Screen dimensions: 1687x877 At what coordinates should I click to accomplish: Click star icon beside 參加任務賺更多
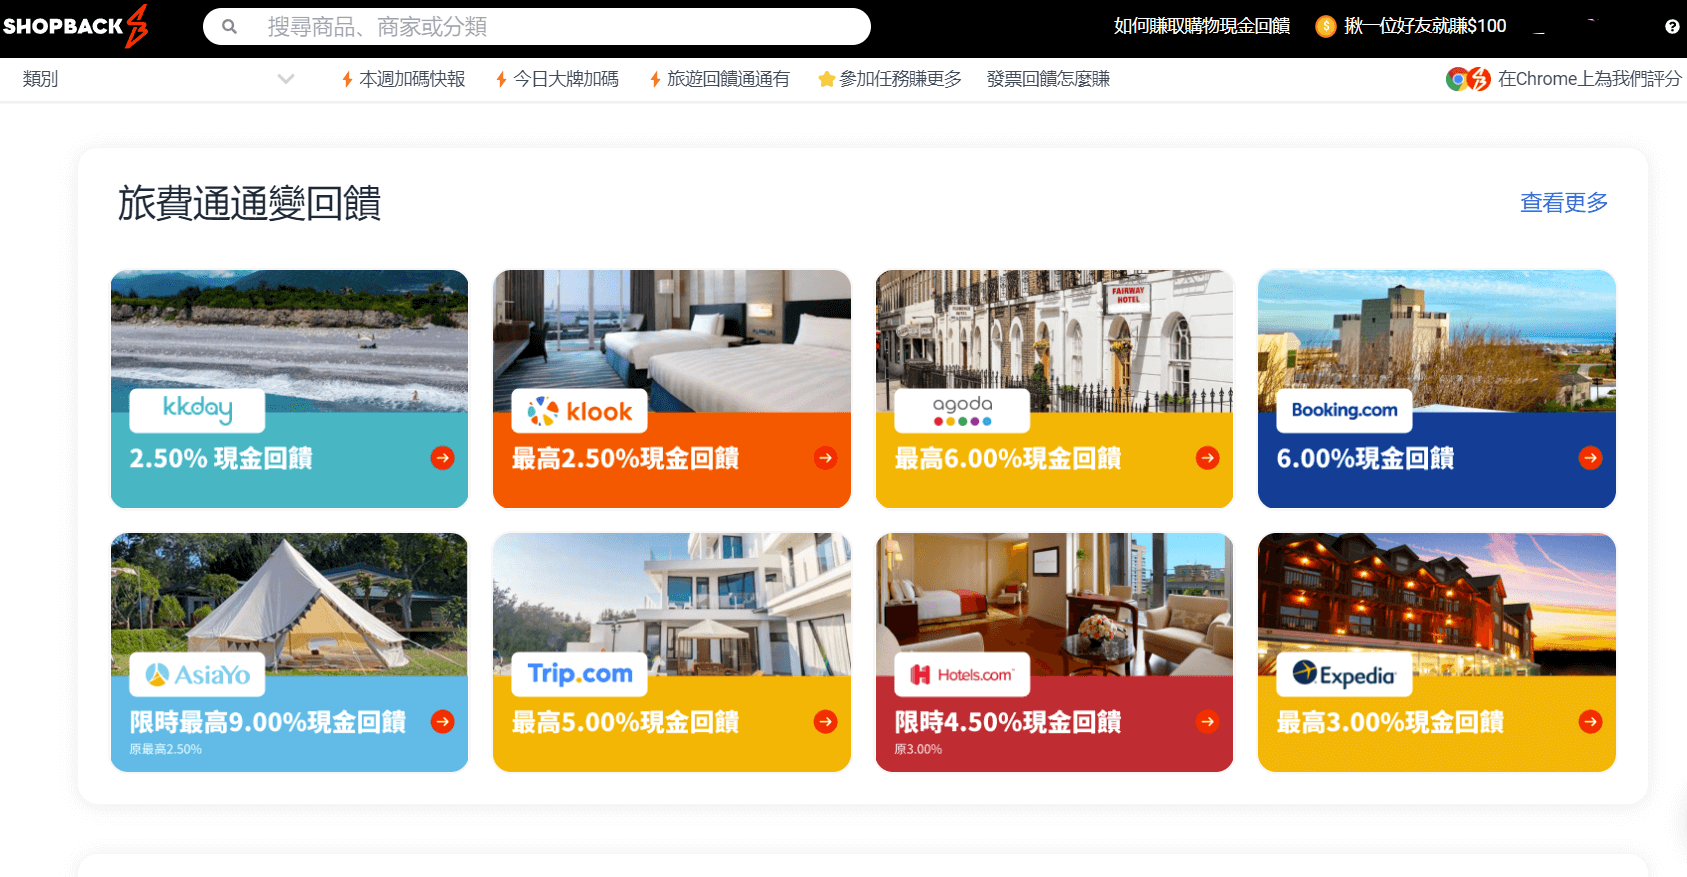click(x=827, y=79)
